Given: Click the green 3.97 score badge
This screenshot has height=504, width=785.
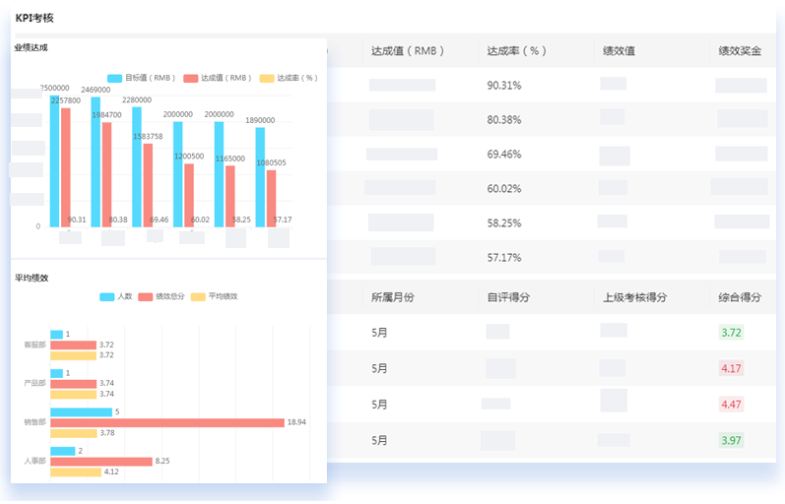Looking at the screenshot, I should (x=731, y=441).
